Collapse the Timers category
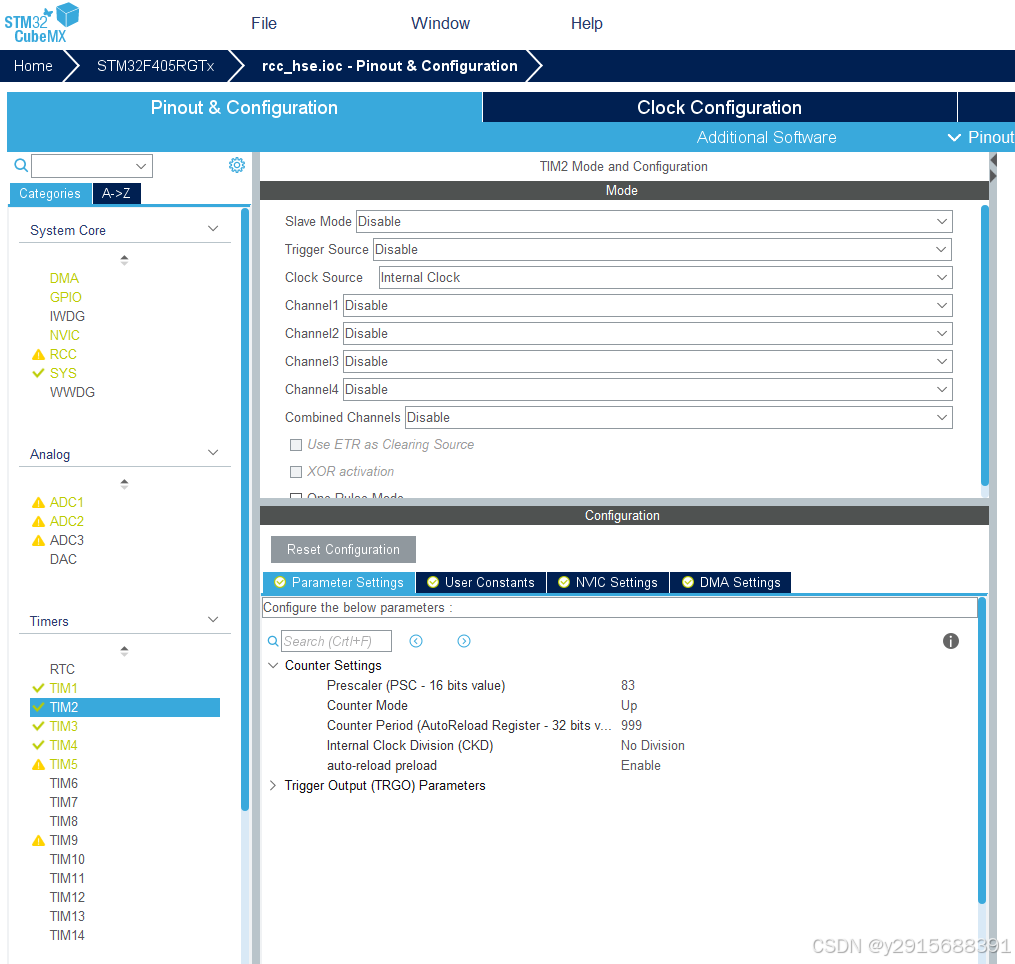The image size is (1015, 964). pos(213,620)
